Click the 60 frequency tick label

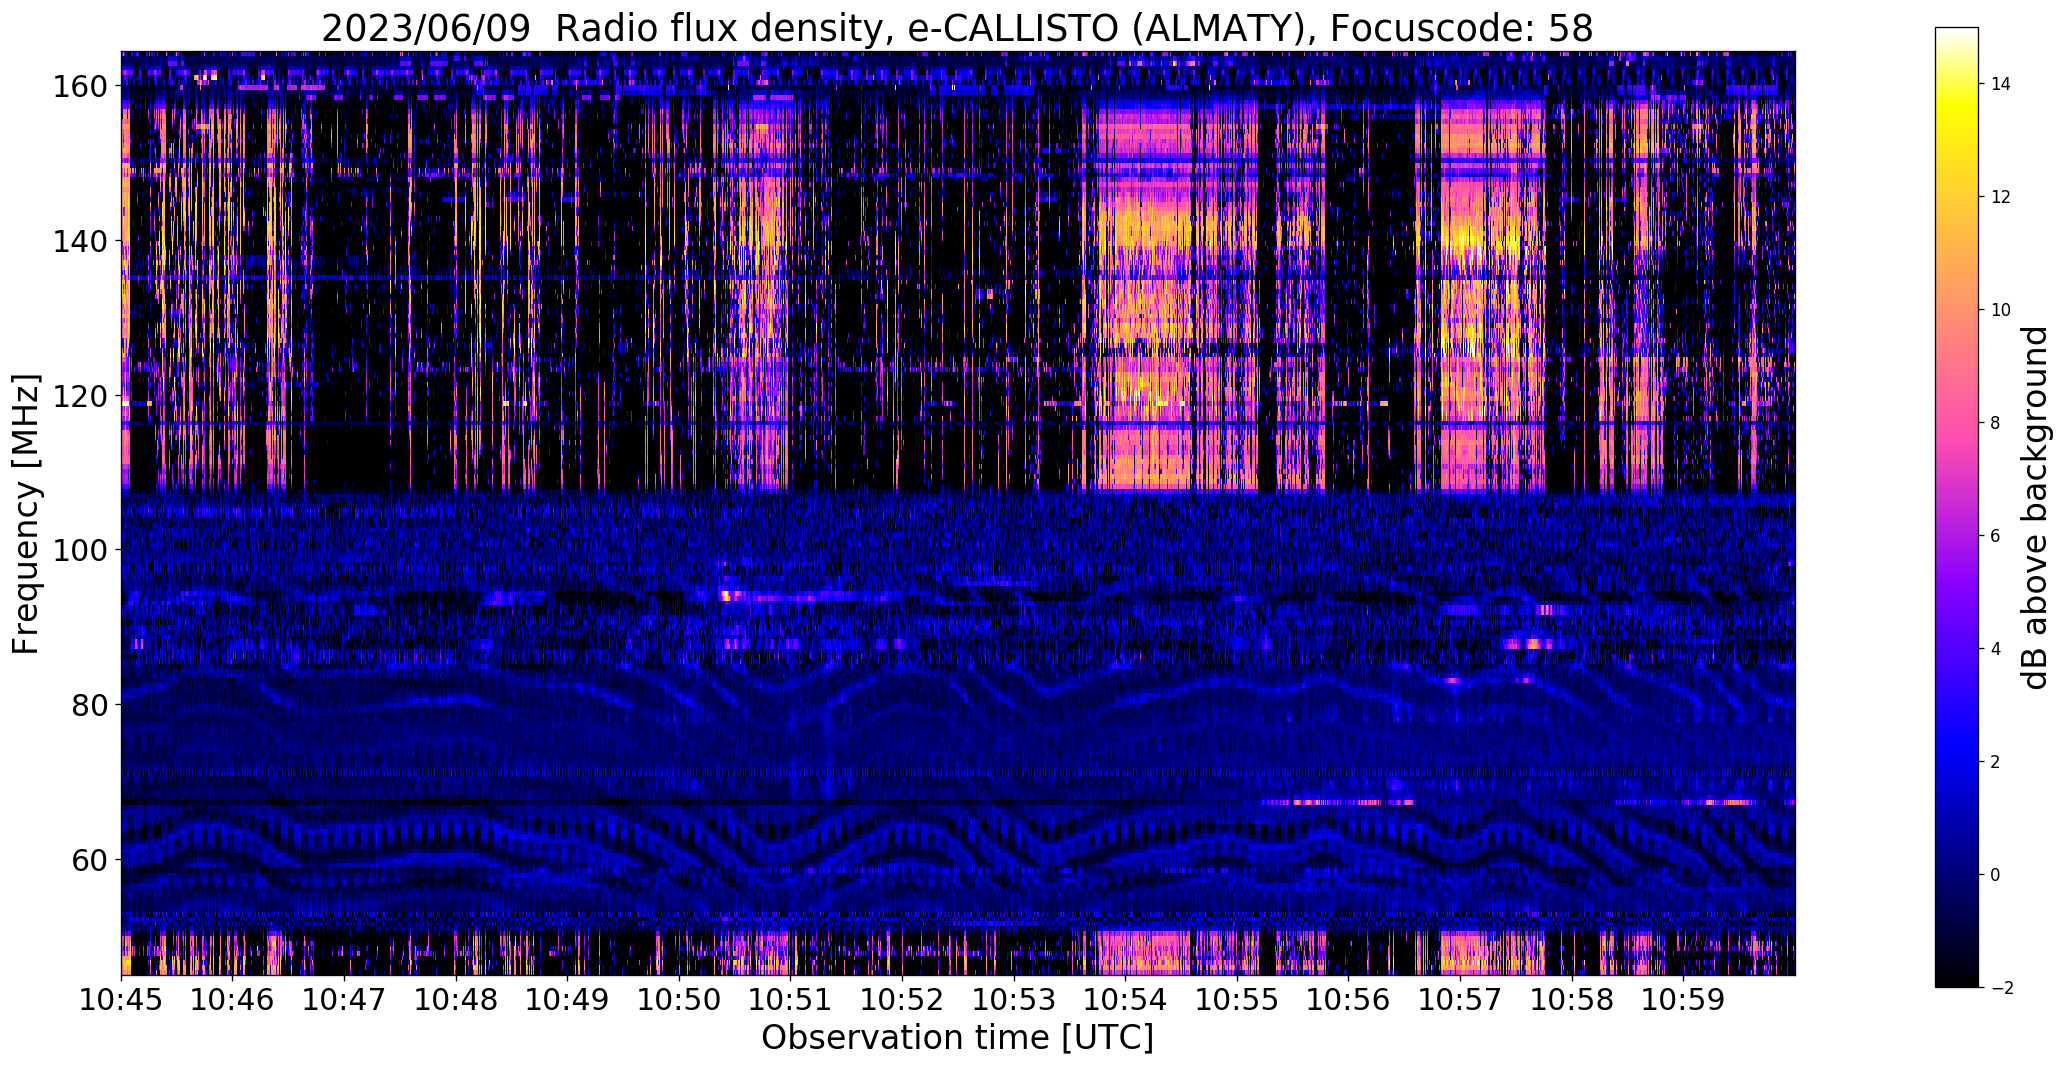click(89, 860)
